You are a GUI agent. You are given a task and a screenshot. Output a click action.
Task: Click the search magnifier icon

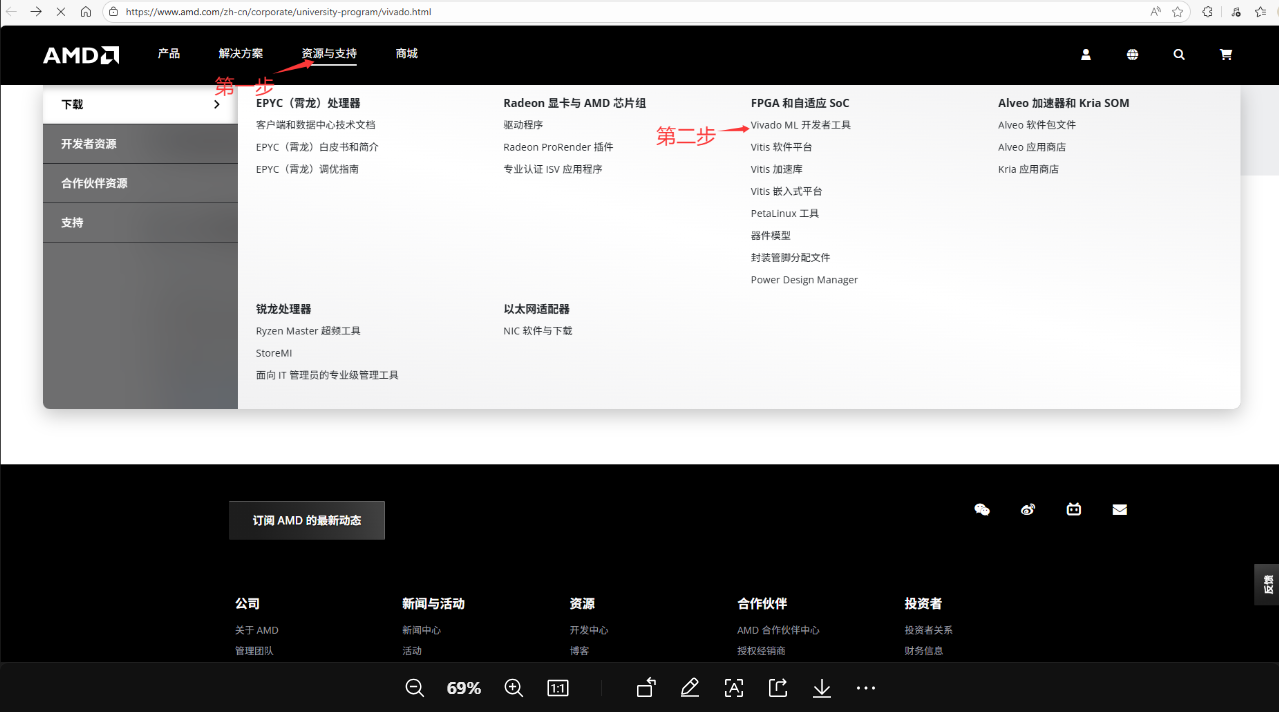[1179, 55]
